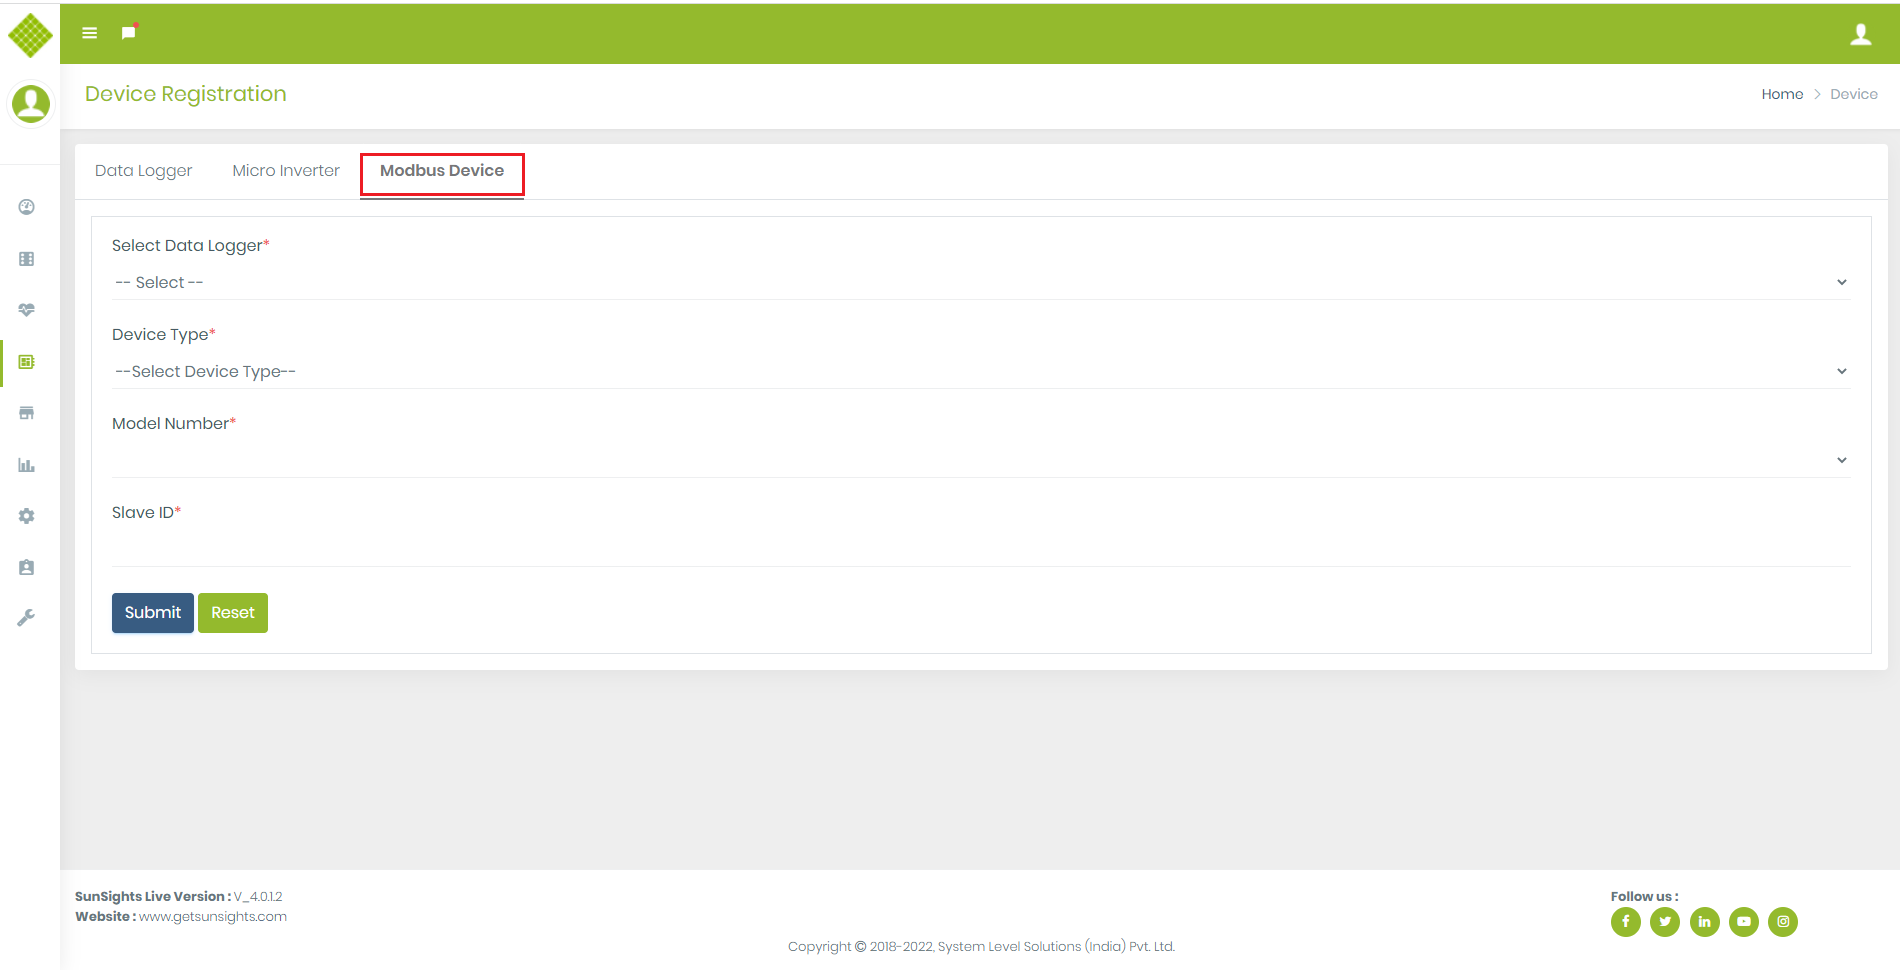This screenshot has height=970, width=1900.
Task: Expand the Model Number dropdown
Action: (x=980, y=460)
